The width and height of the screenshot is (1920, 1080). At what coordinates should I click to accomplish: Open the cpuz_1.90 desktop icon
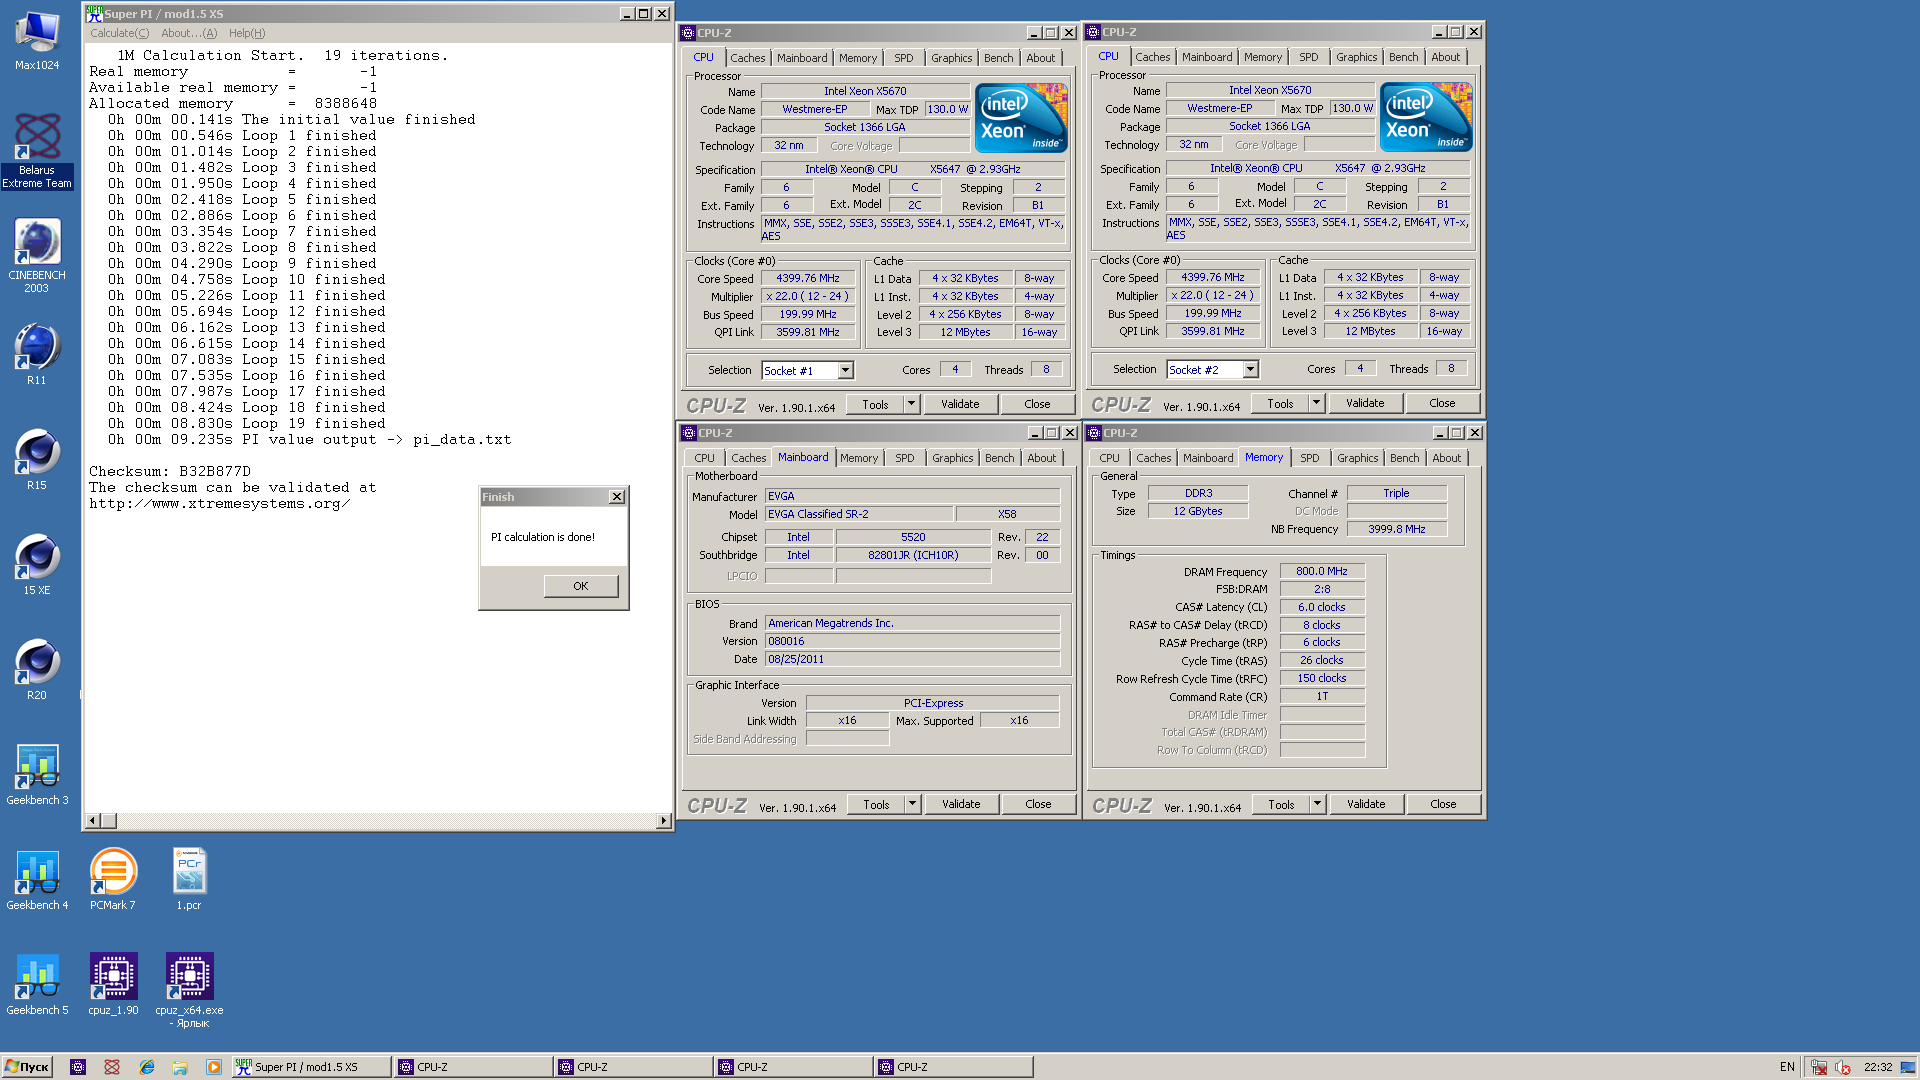pos(113,984)
